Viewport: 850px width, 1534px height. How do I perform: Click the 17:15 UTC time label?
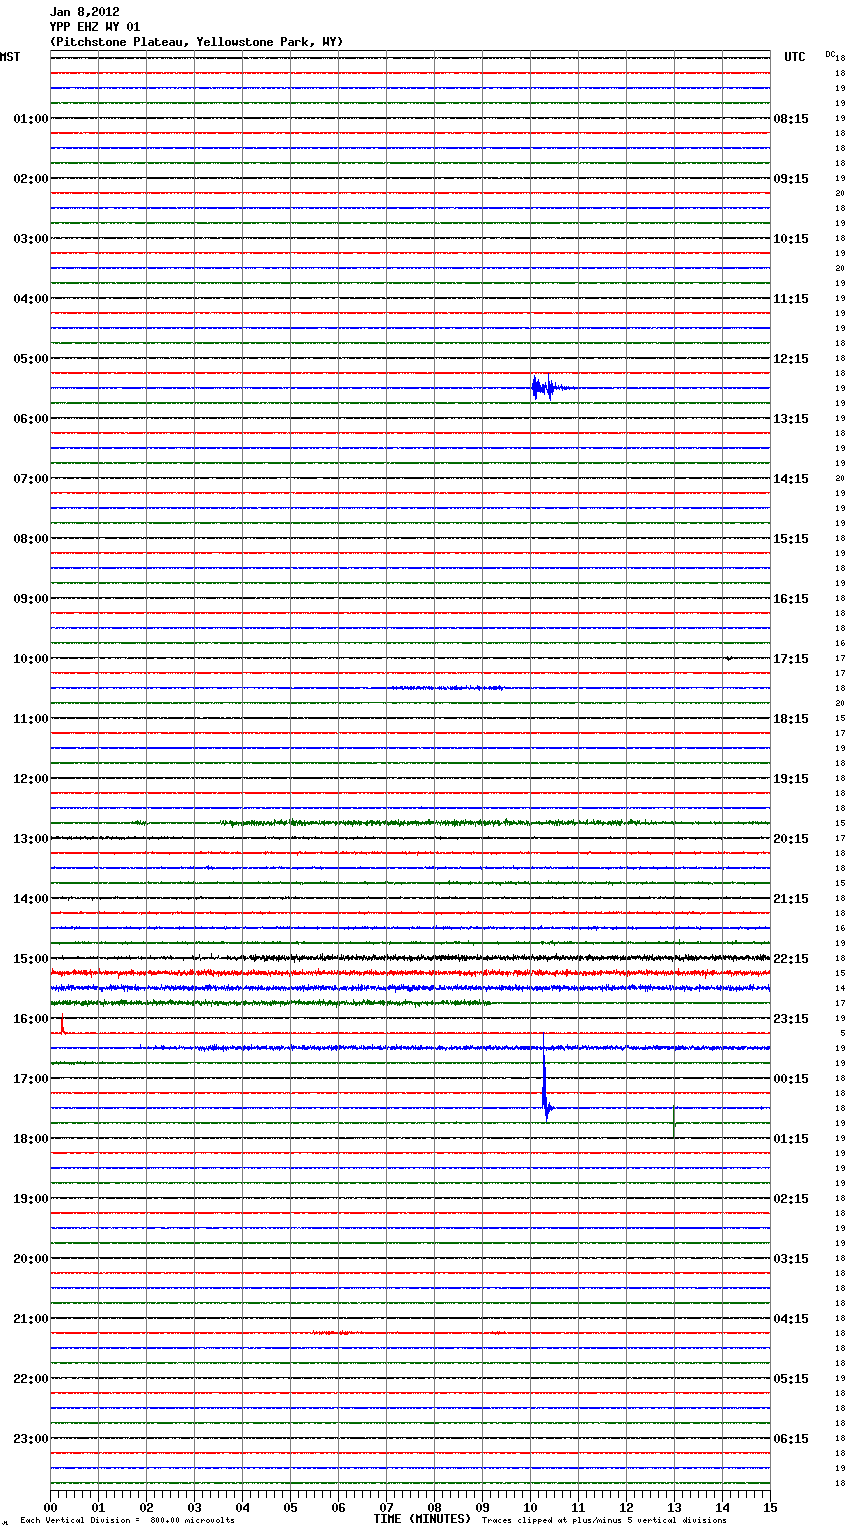[791, 659]
